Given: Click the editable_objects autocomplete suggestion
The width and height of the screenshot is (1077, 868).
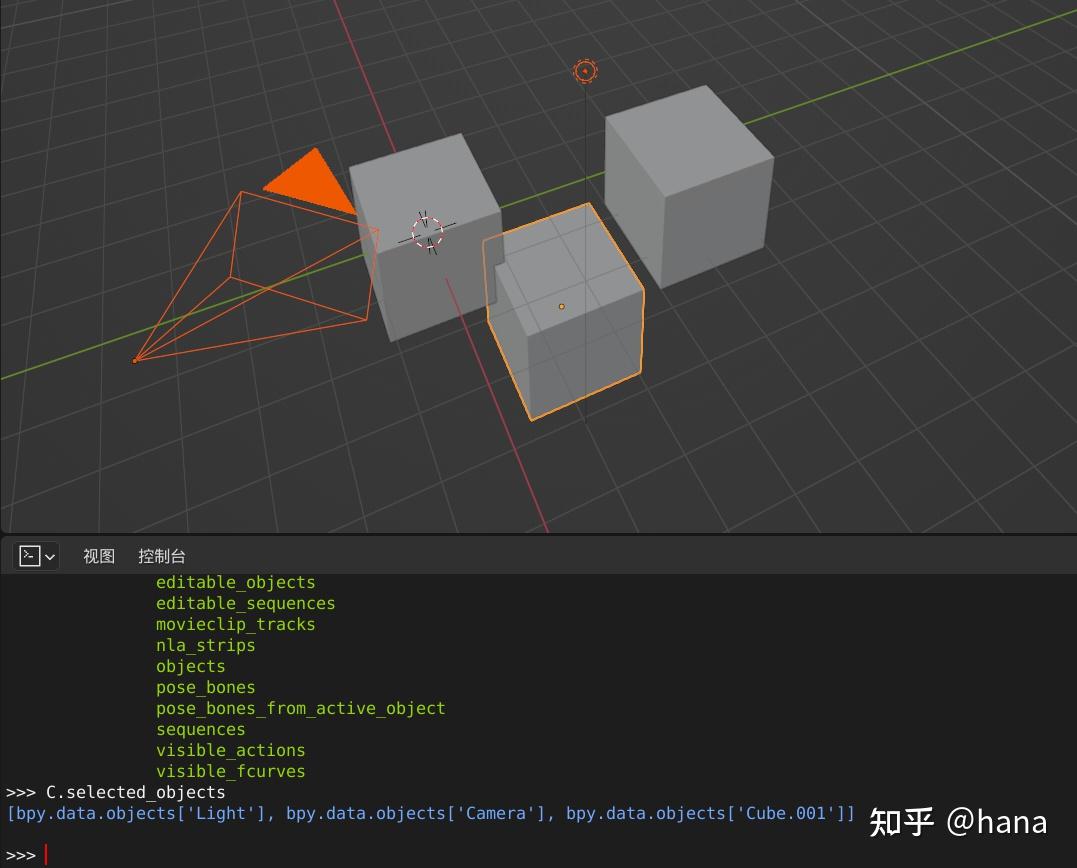Looking at the screenshot, I should pos(236,582).
